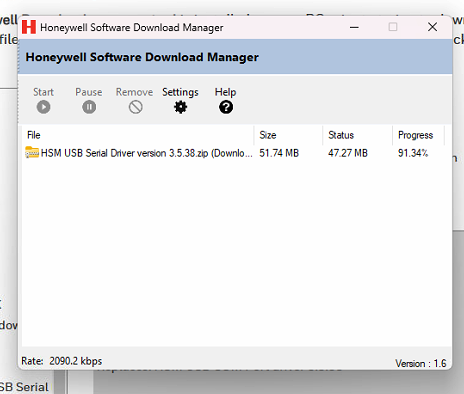Click the 47.27 MB status value
This screenshot has height=394, width=464.
click(x=348, y=153)
